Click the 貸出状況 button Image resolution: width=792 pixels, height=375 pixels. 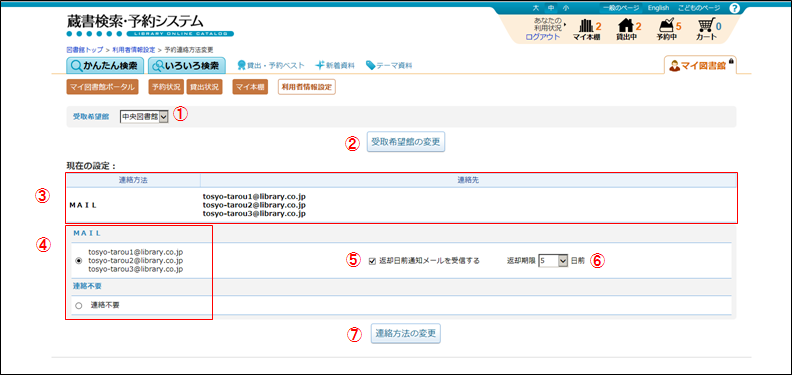click(x=204, y=87)
